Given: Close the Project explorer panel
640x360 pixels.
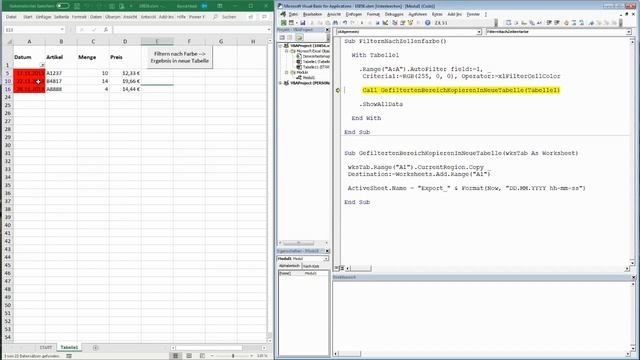Looking at the screenshot, I should (327, 30).
